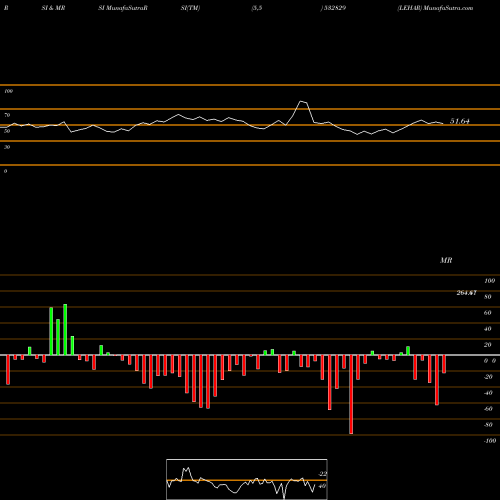Click the MR panel title
500x500 pixels.
[x=446, y=260]
